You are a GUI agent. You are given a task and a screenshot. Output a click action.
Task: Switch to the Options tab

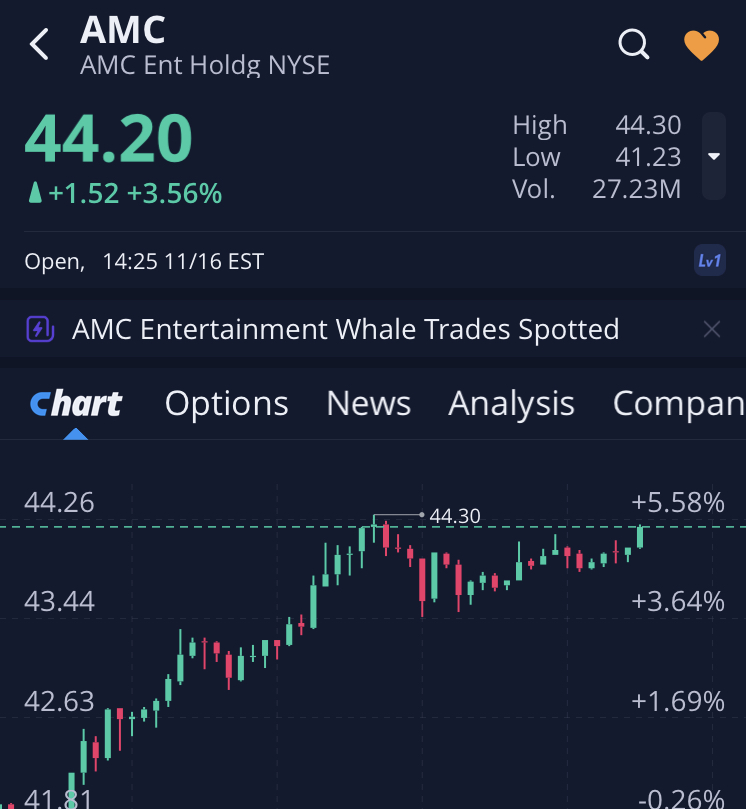(x=226, y=403)
